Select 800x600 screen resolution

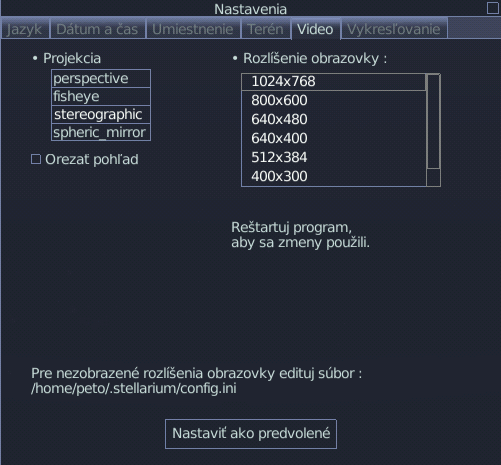point(334,100)
